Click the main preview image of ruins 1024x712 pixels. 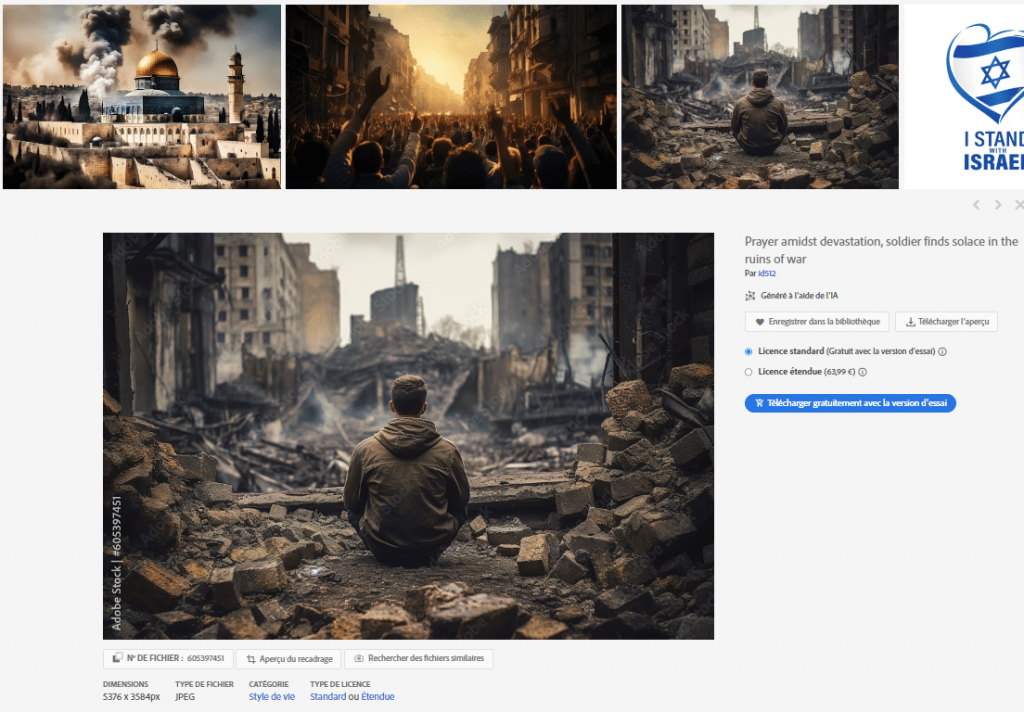pos(408,436)
